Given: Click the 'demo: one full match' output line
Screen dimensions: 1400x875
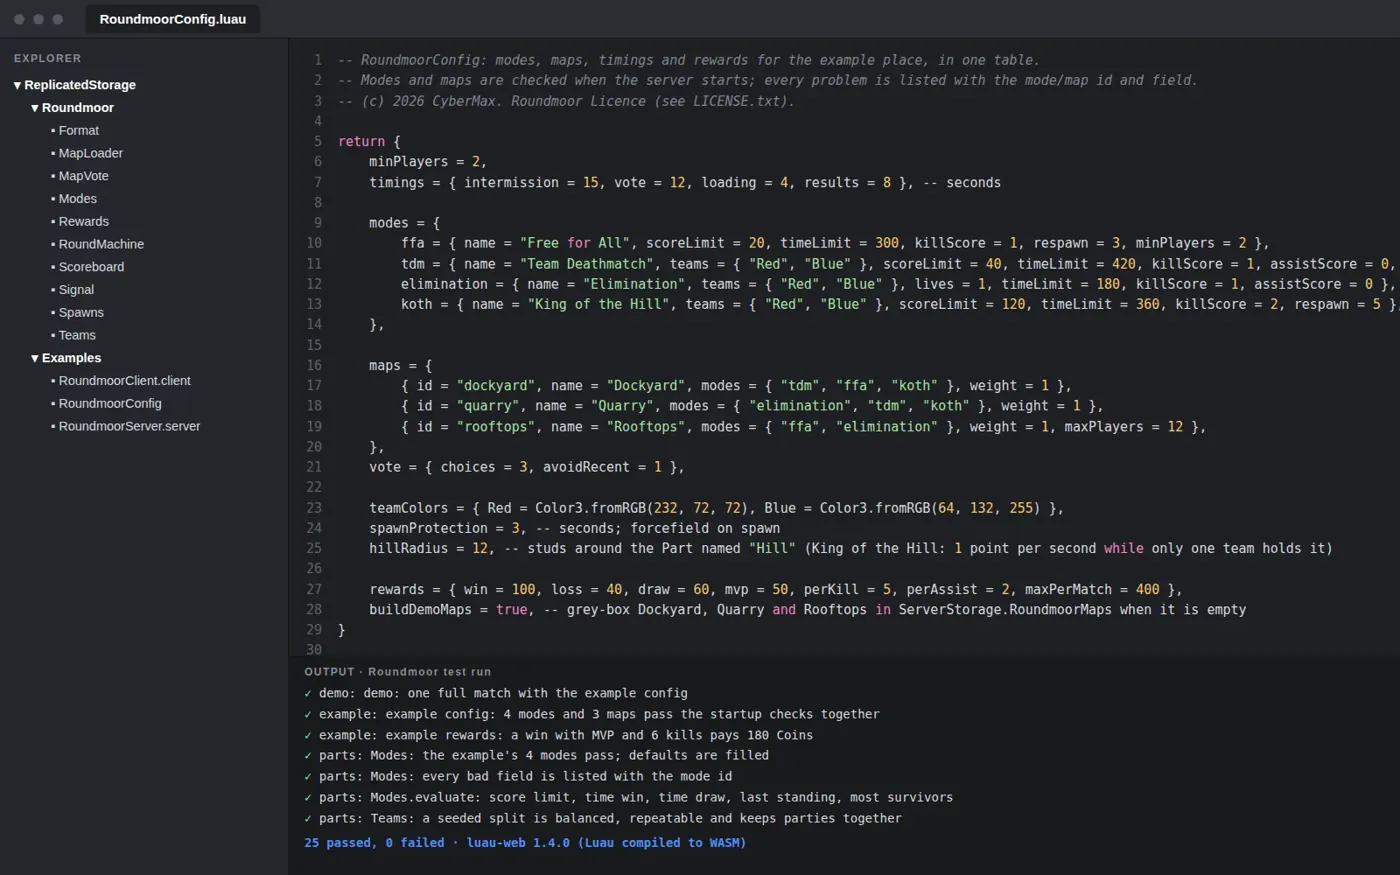Looking at the screenshot, I should click(x=496, y=693).
